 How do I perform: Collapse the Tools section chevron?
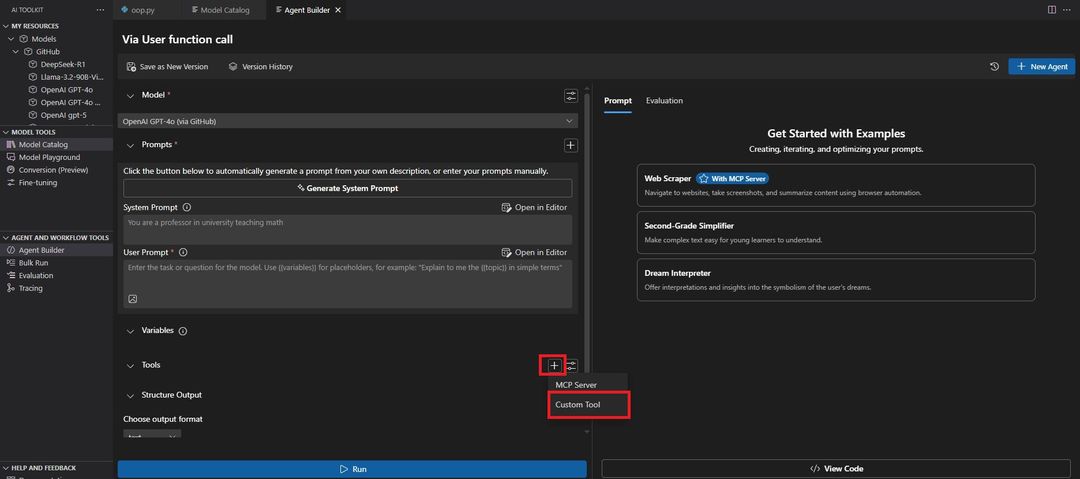point(130,365)
